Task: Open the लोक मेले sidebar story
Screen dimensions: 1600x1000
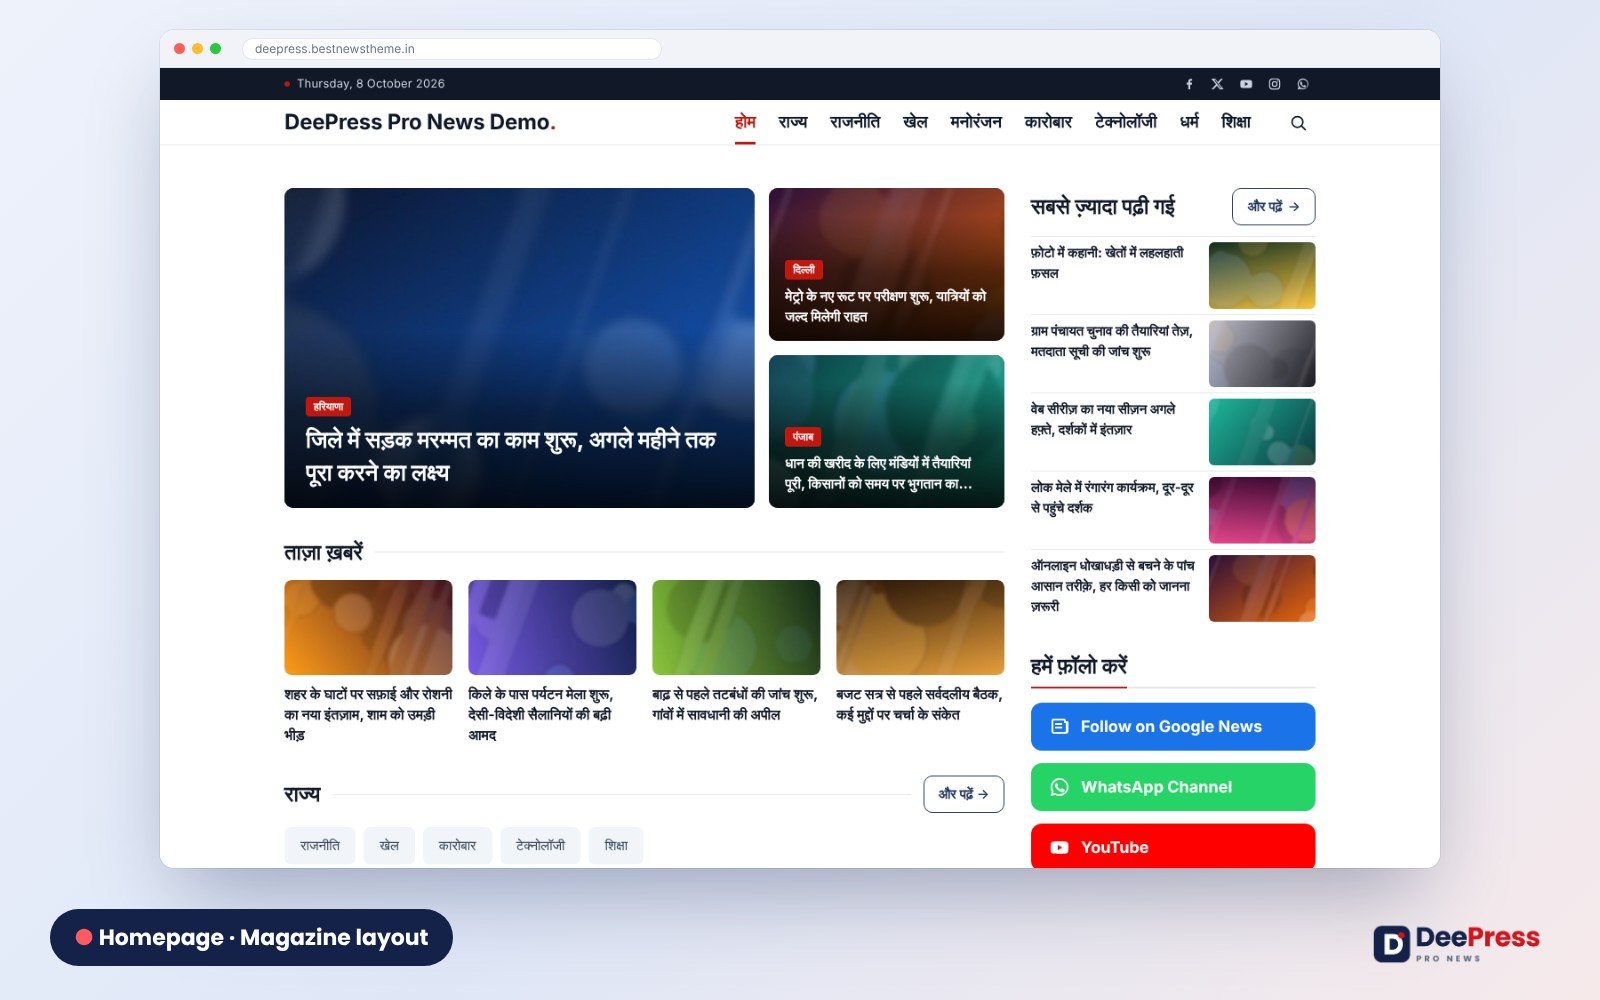Action: pos(1113,498)
